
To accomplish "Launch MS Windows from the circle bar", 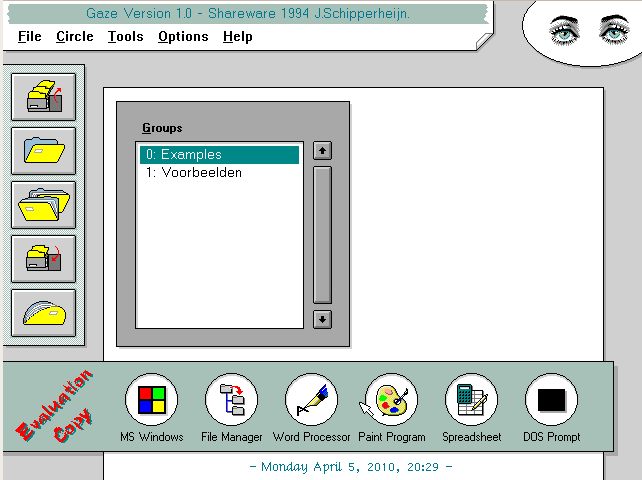I will (151, 399).
